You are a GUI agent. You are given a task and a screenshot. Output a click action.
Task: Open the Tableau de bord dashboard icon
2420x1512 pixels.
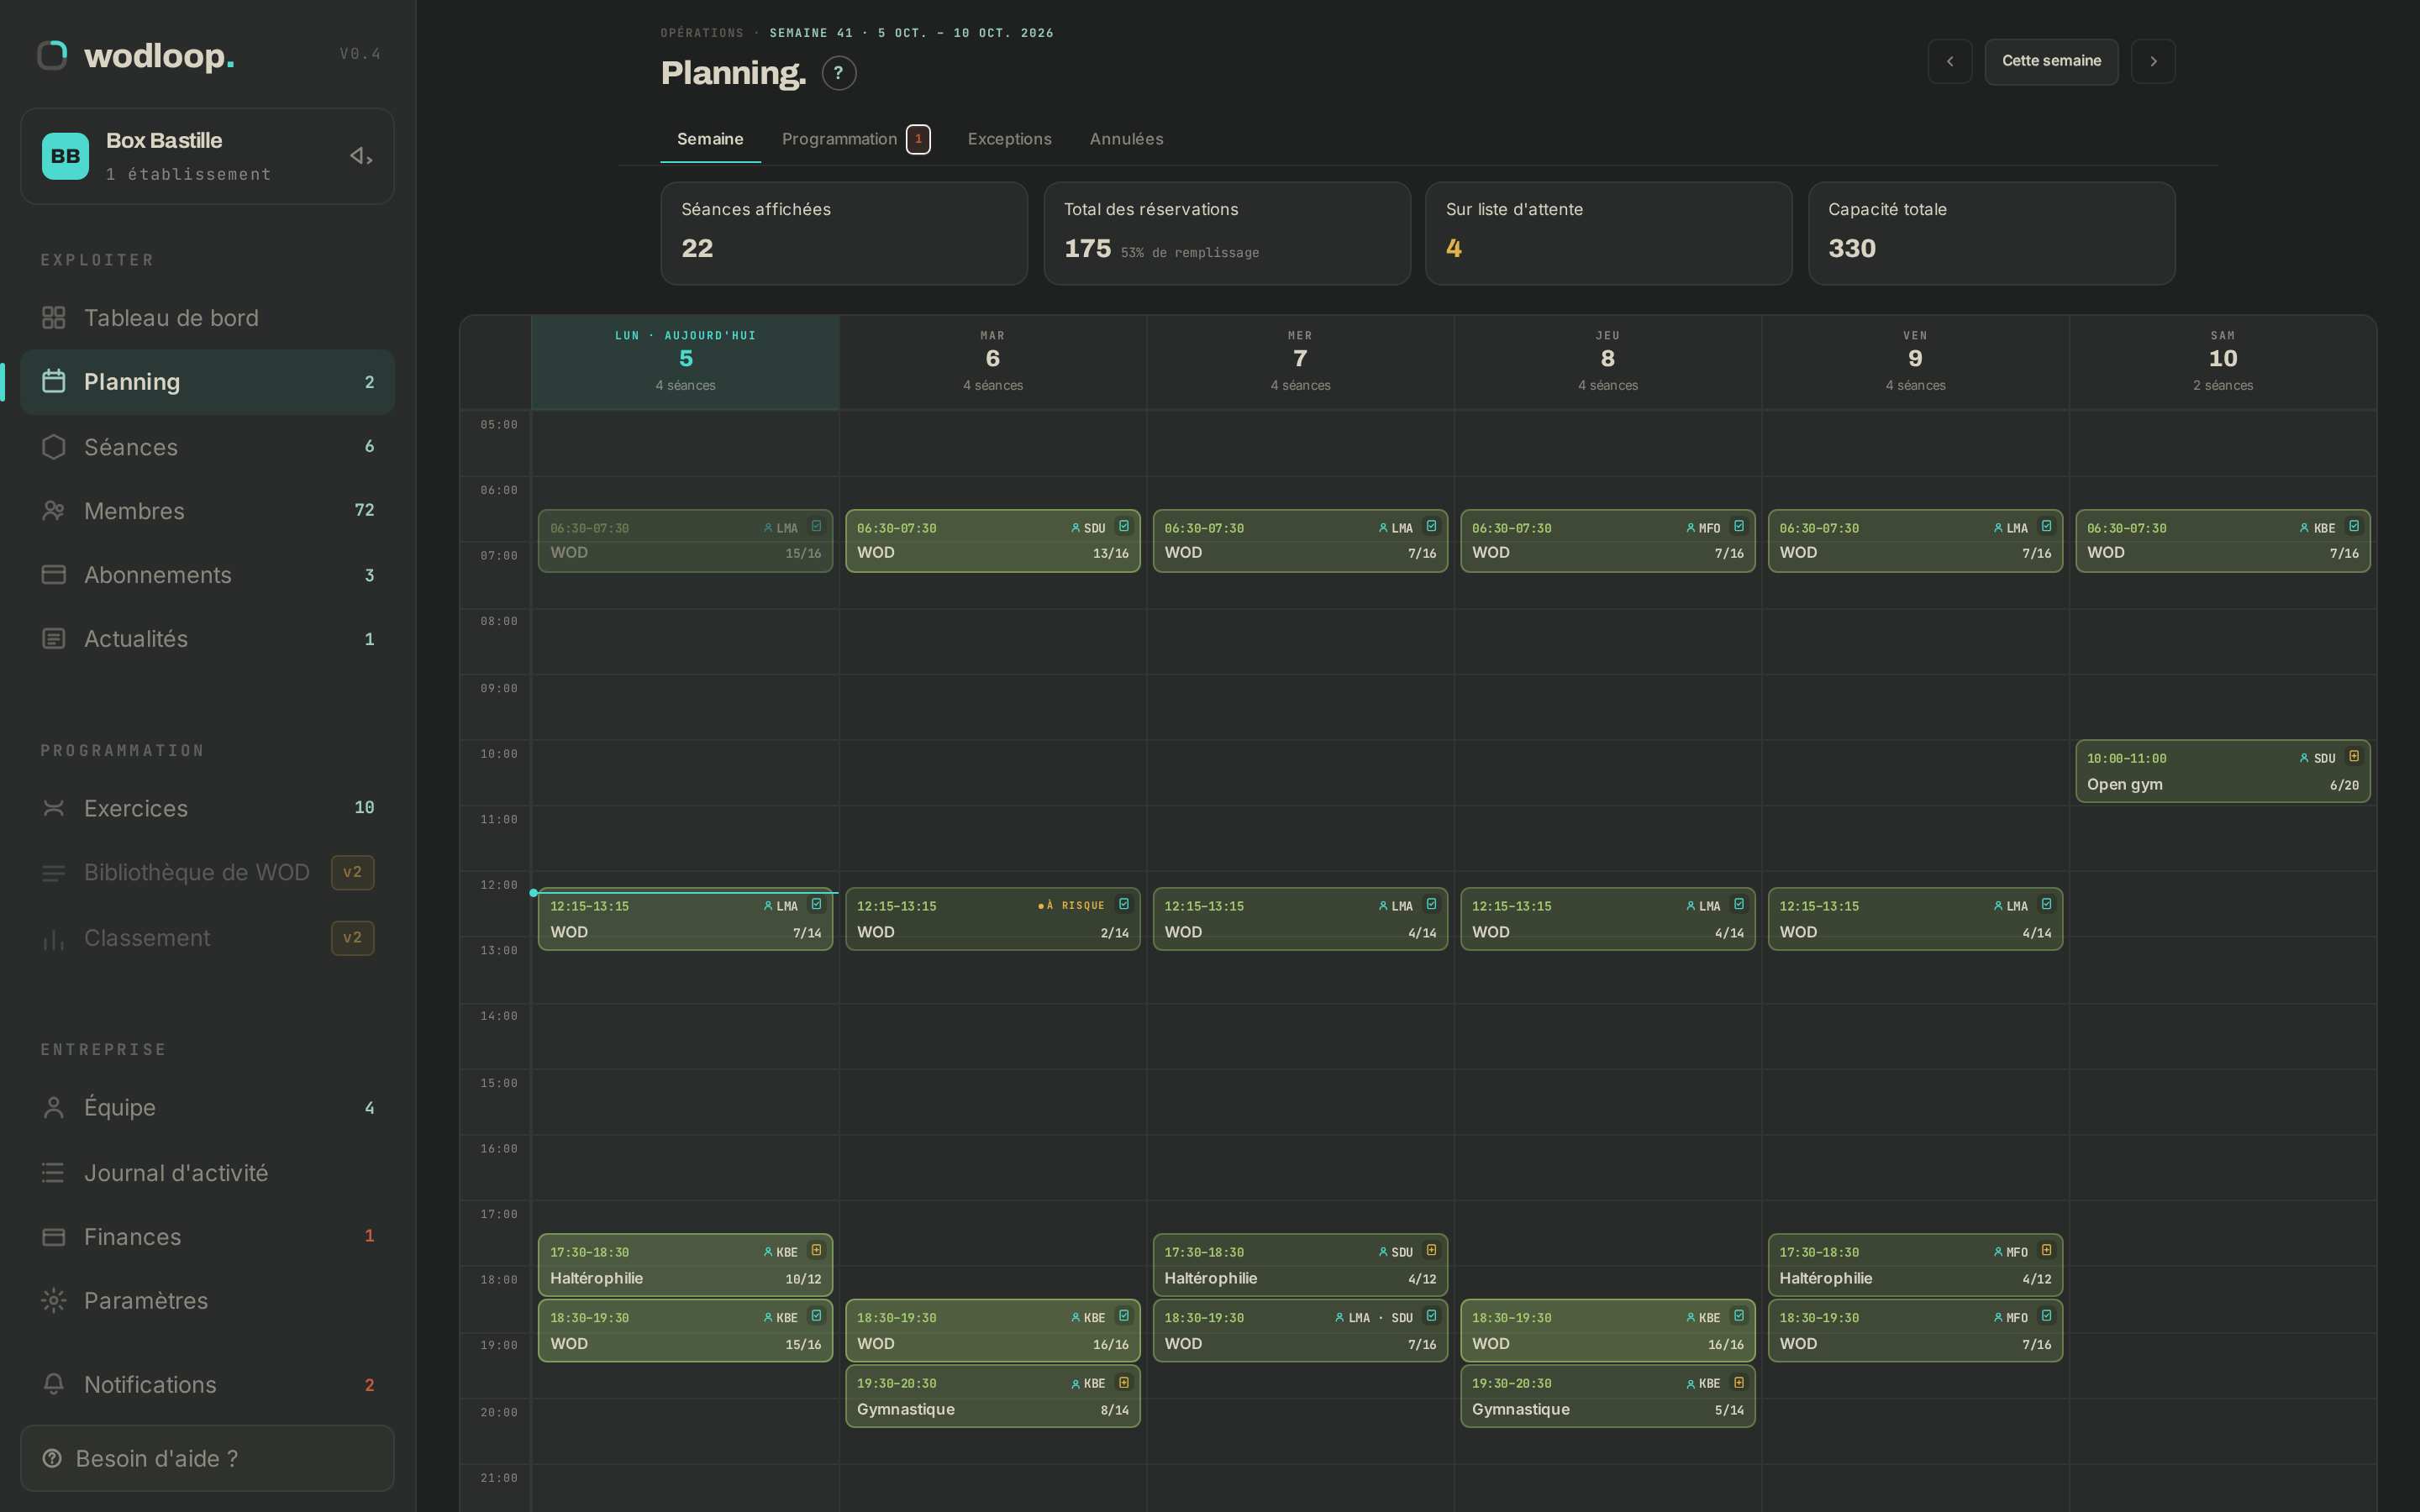coord(53,318)
